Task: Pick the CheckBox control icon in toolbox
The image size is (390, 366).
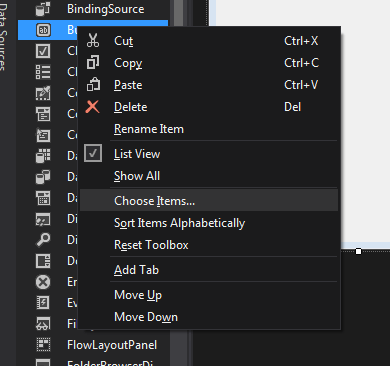Action: [43, 51]
